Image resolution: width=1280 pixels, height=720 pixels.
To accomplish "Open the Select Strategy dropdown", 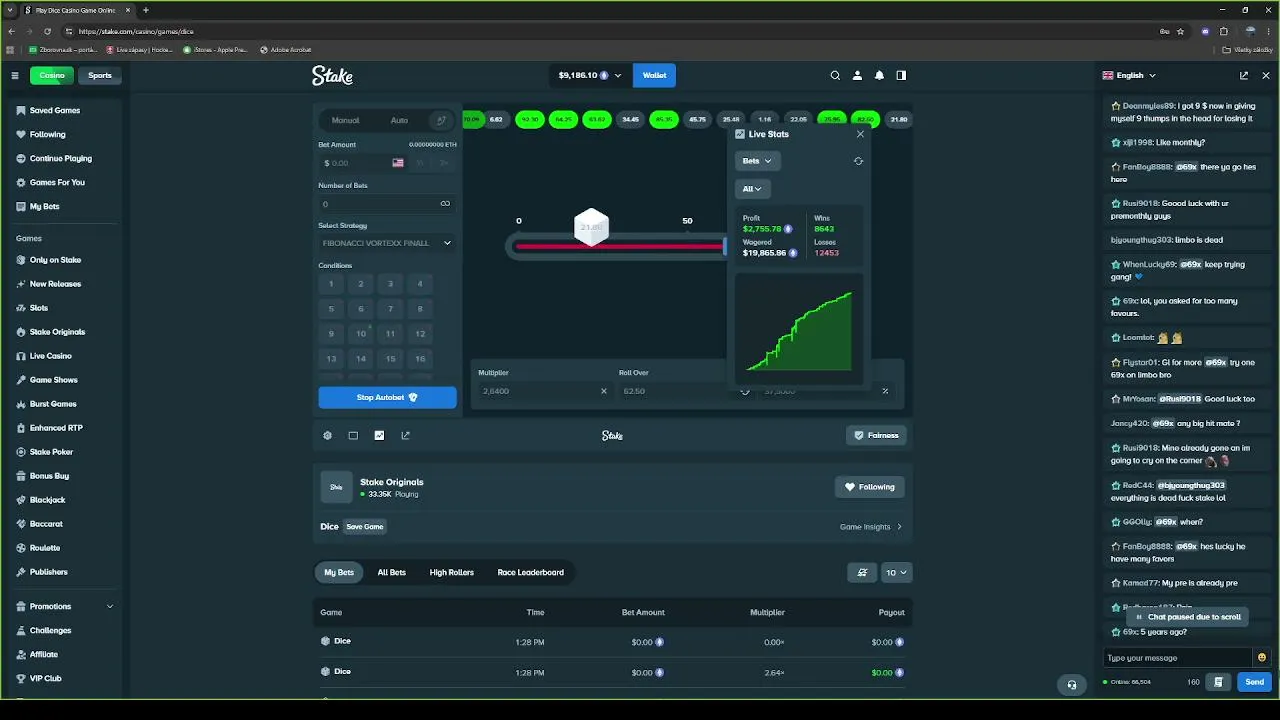I will [x=387, y=243].
